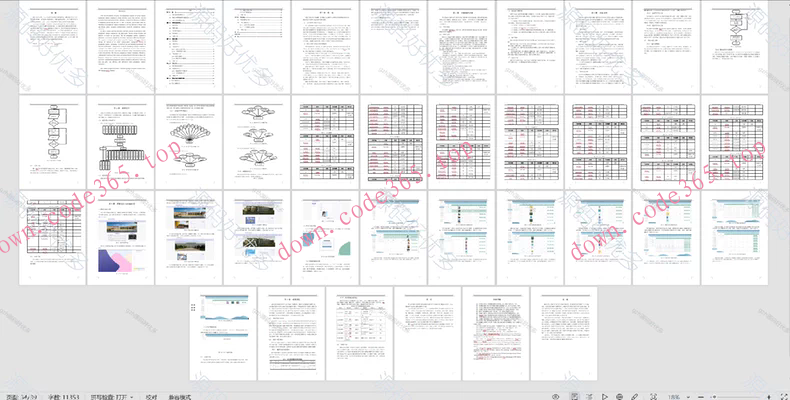Switch to page layout view icon
This screenshot has height=400, width=790.
point(575,397)
